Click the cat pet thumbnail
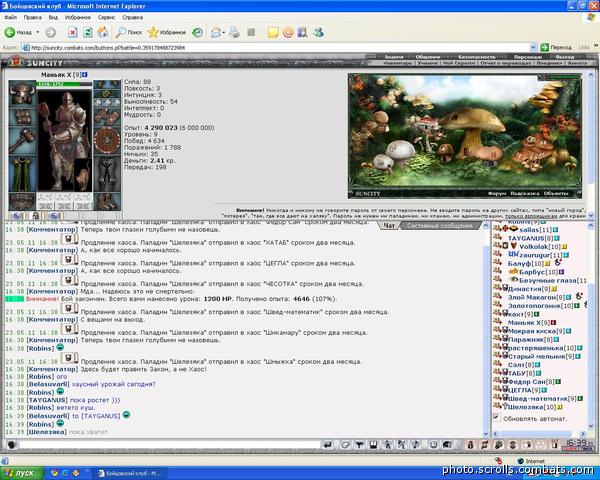 click(x=83, y=175)
